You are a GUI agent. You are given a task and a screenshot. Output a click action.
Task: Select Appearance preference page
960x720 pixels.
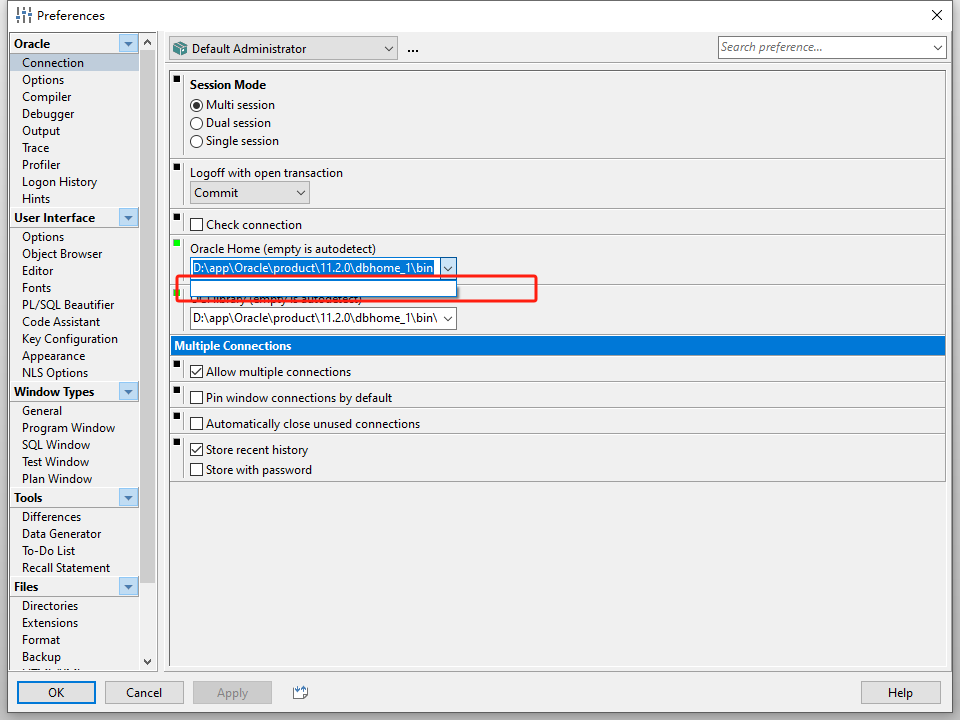click(54, 356)
